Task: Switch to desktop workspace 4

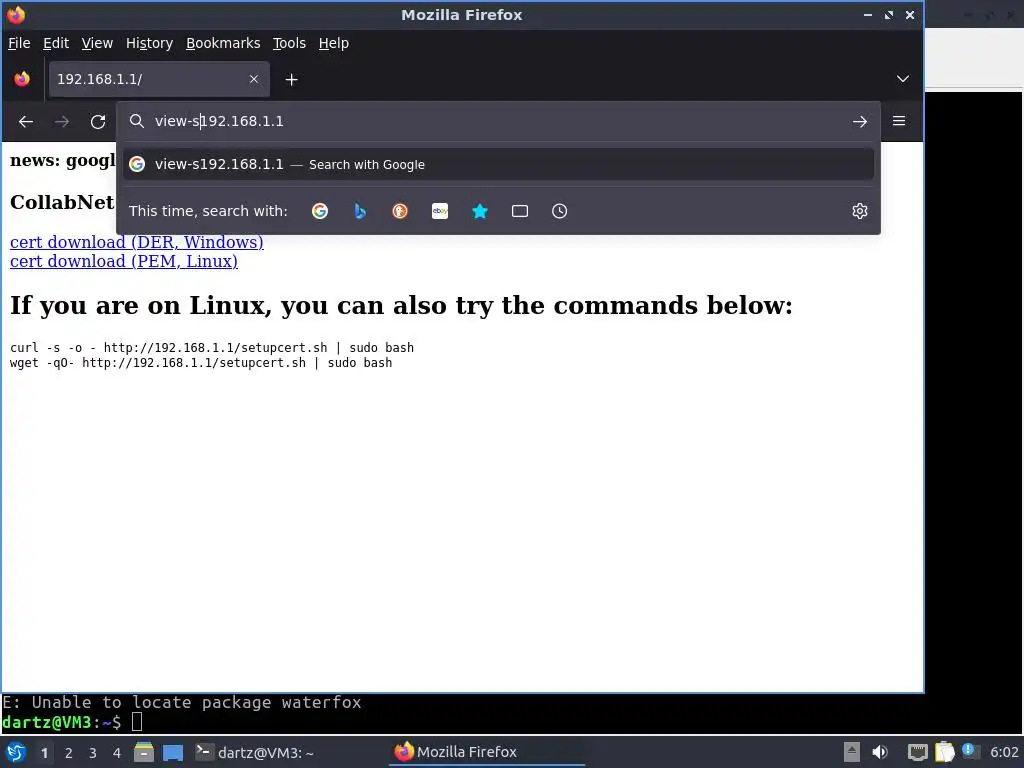Action: click(x=117, y=753)
